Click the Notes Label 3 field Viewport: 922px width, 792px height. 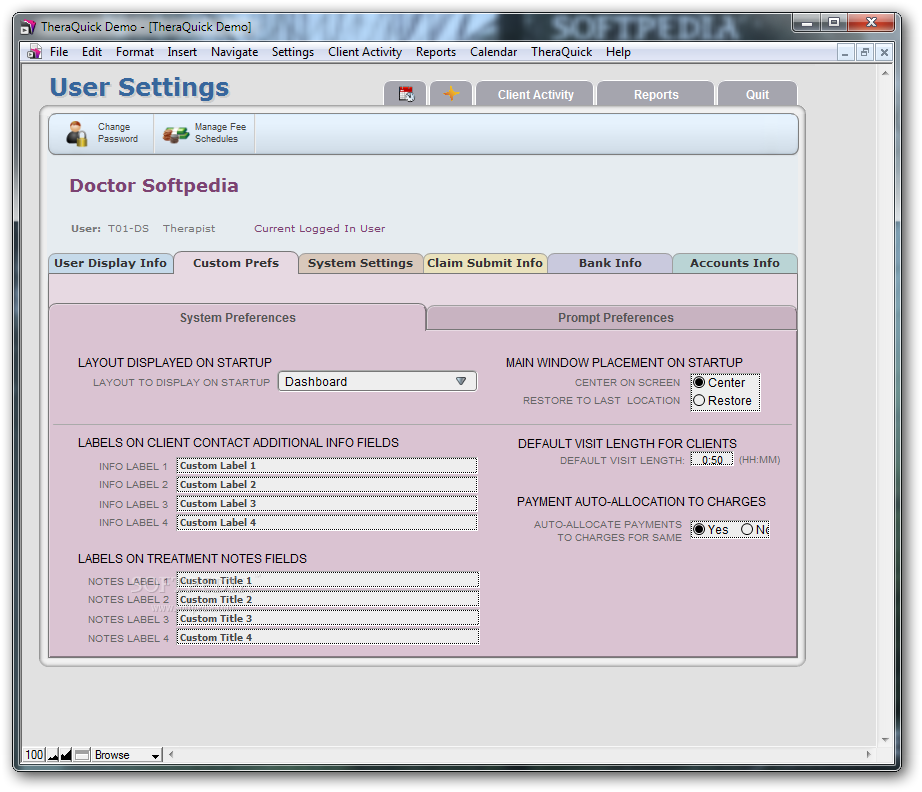pos(328,619)
